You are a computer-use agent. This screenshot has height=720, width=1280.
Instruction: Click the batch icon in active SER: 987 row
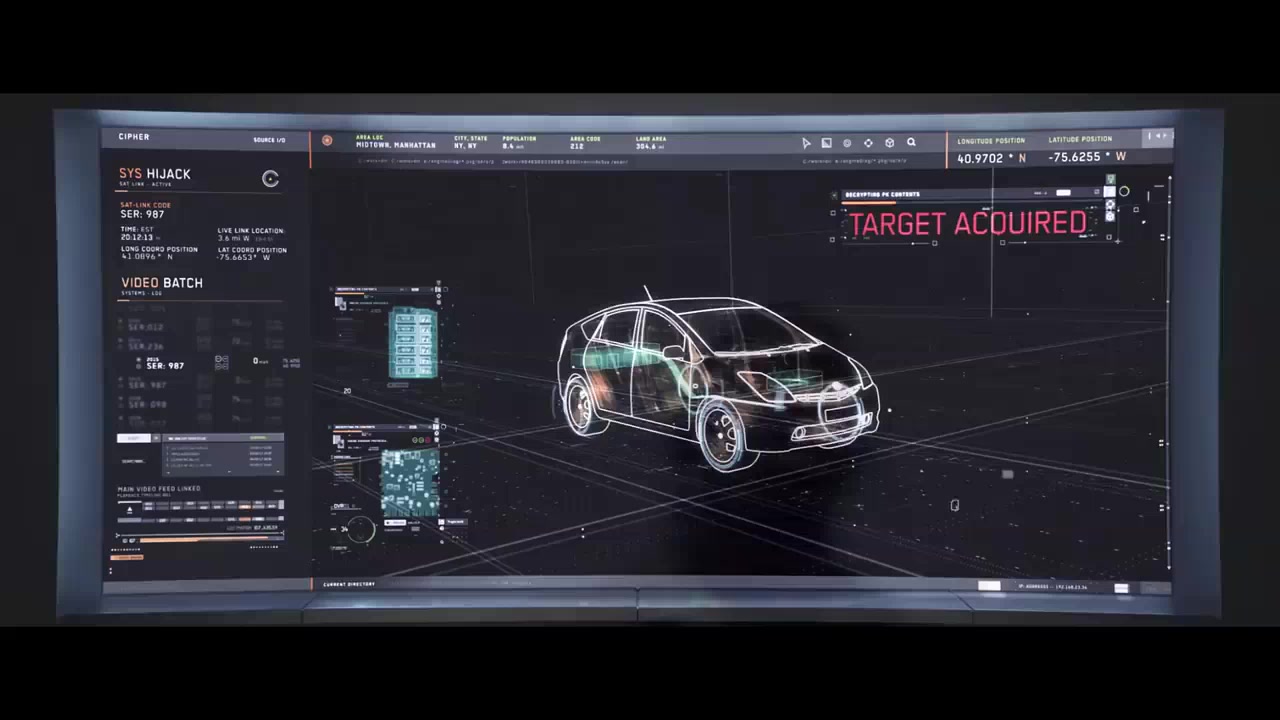click(x=222, y=362)
